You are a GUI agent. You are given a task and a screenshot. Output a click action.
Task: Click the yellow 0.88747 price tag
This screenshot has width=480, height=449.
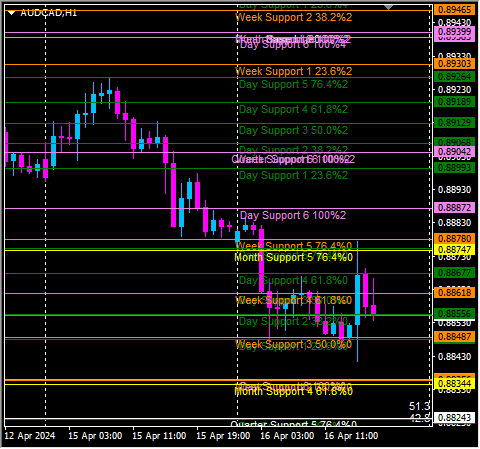click(x=454, y=250)
